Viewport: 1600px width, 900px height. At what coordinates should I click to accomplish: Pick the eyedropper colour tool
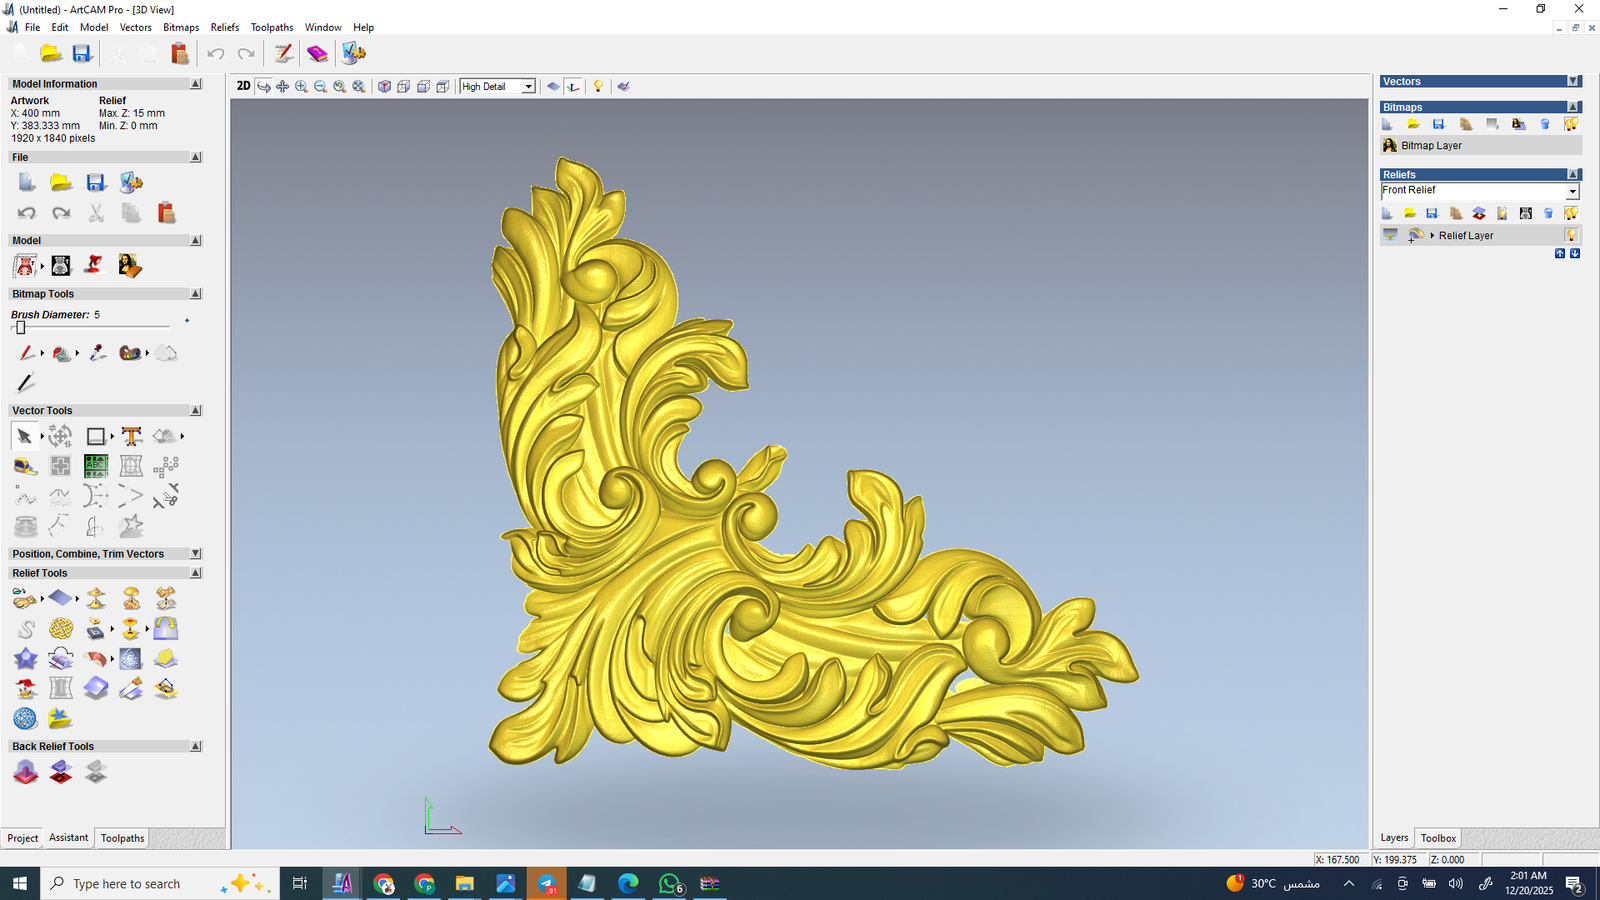(97, 353)
